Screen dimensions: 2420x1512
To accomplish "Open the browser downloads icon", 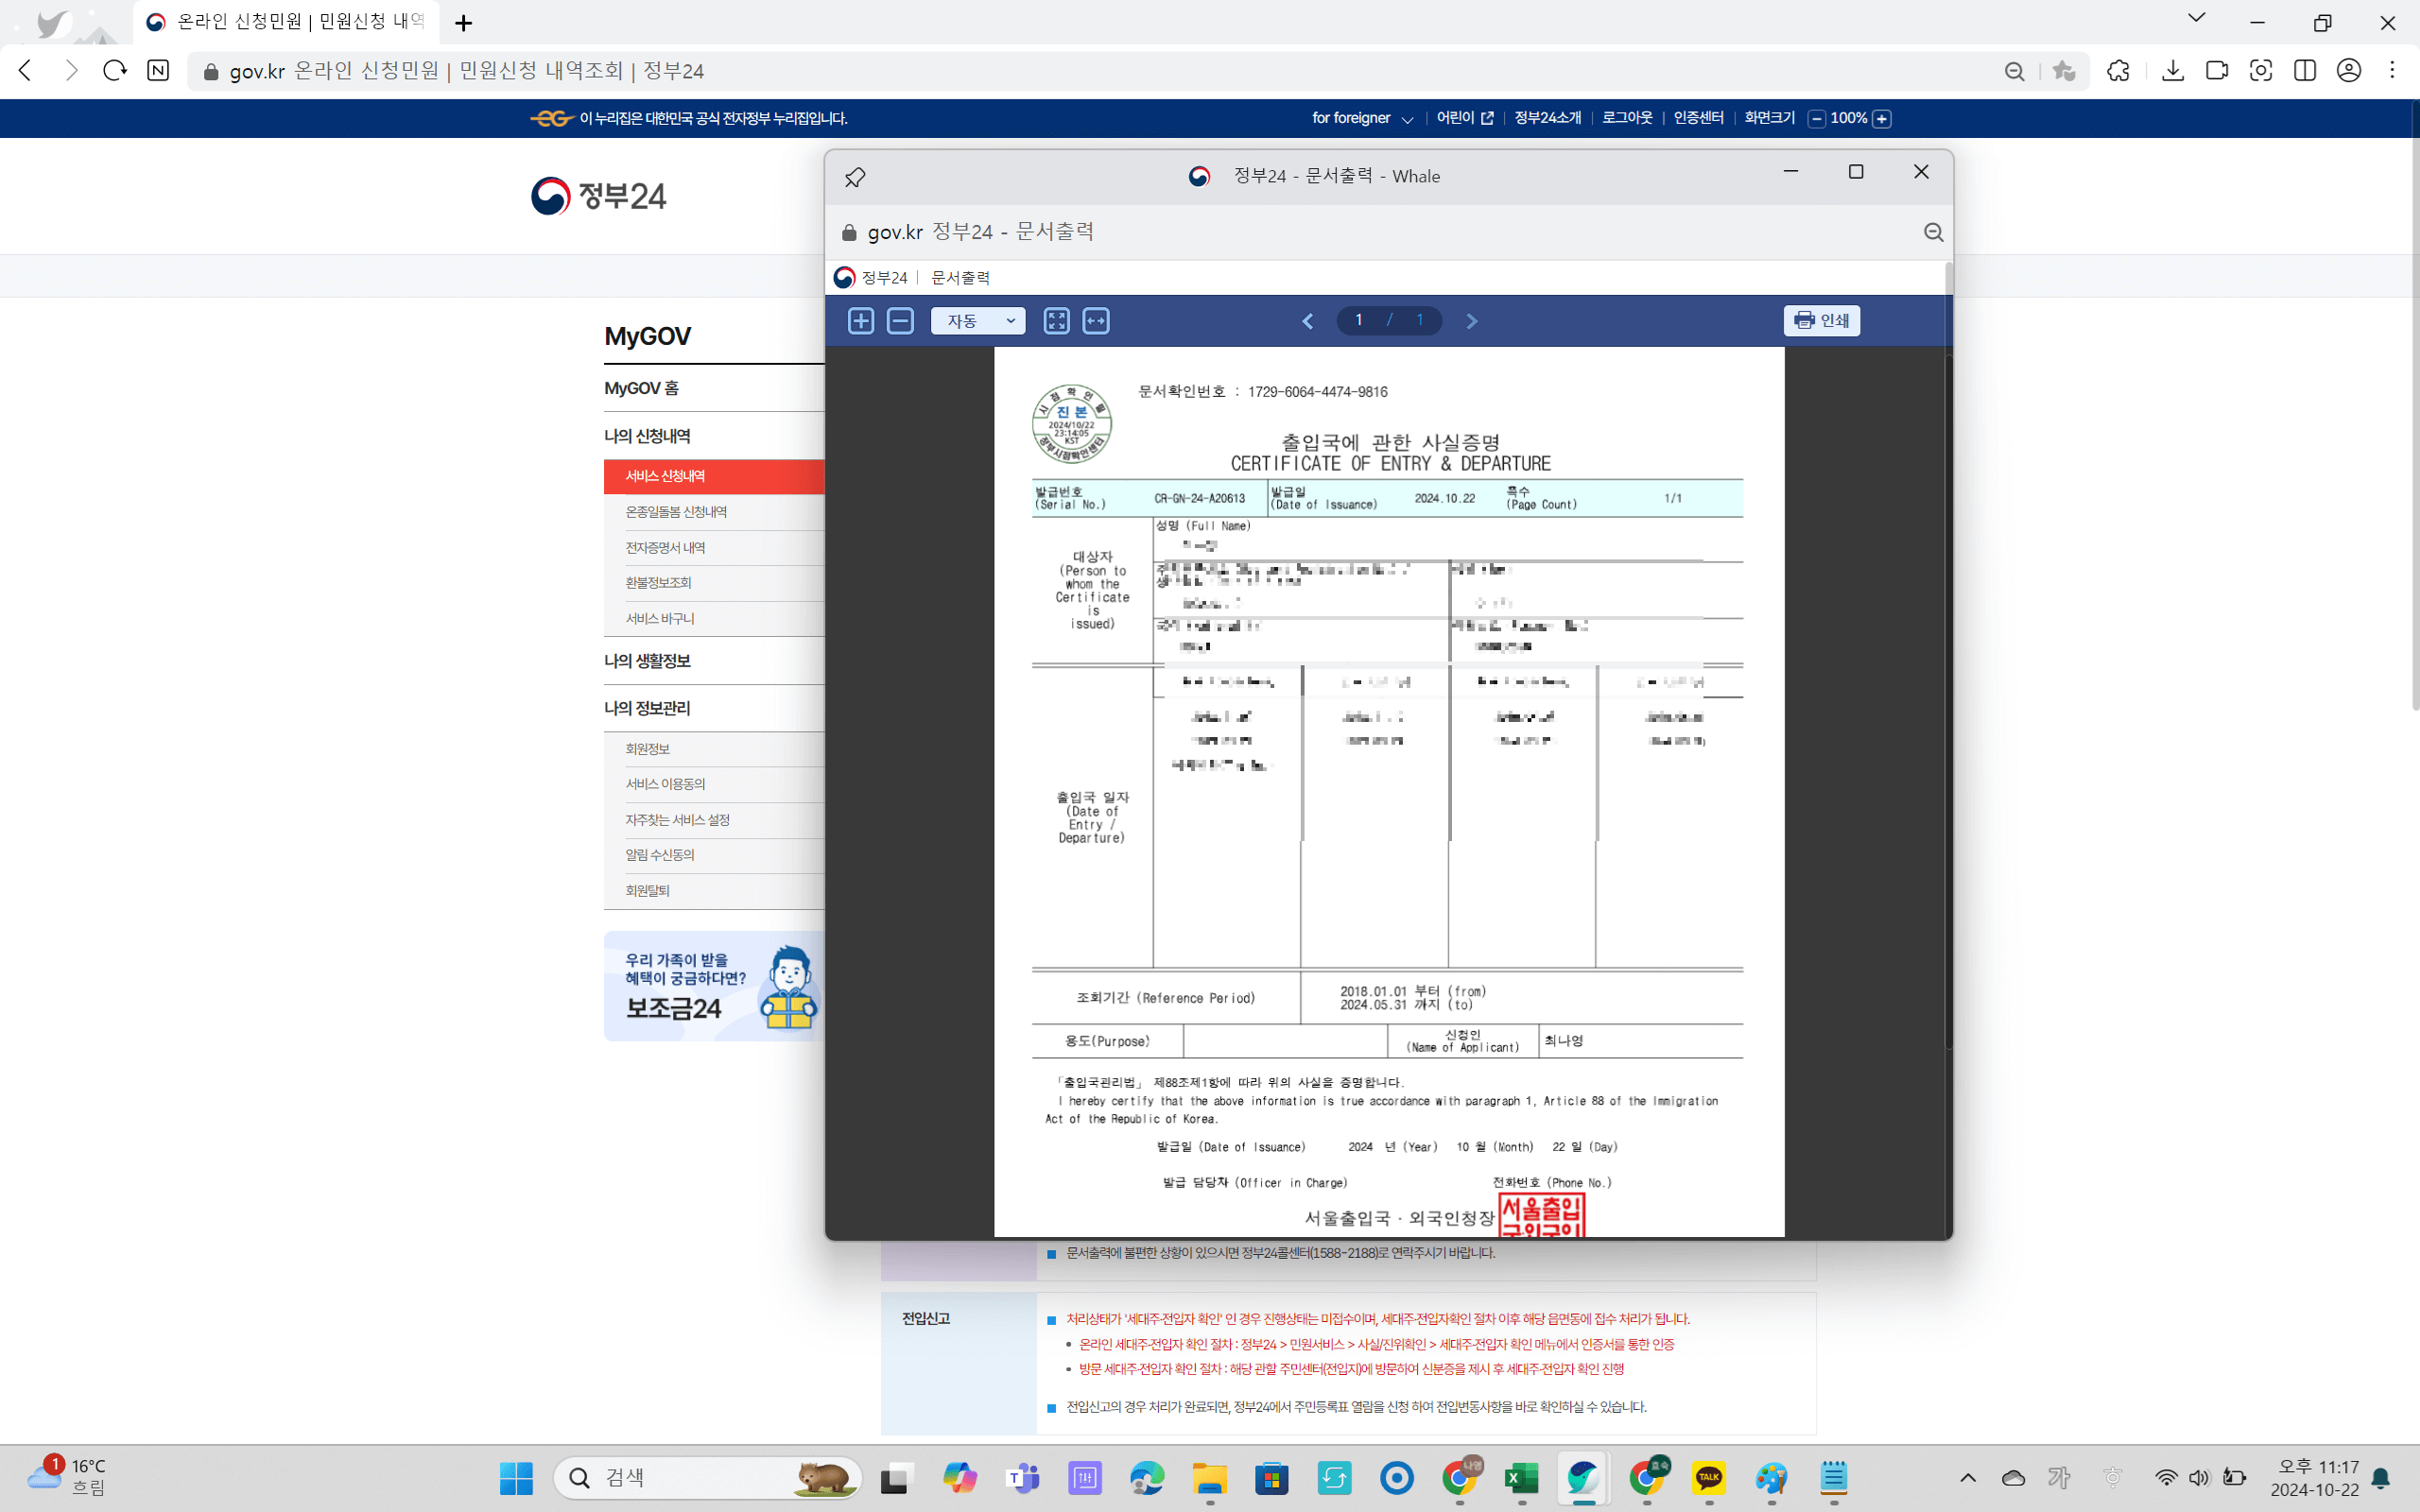I will (x=2172, y=71).
